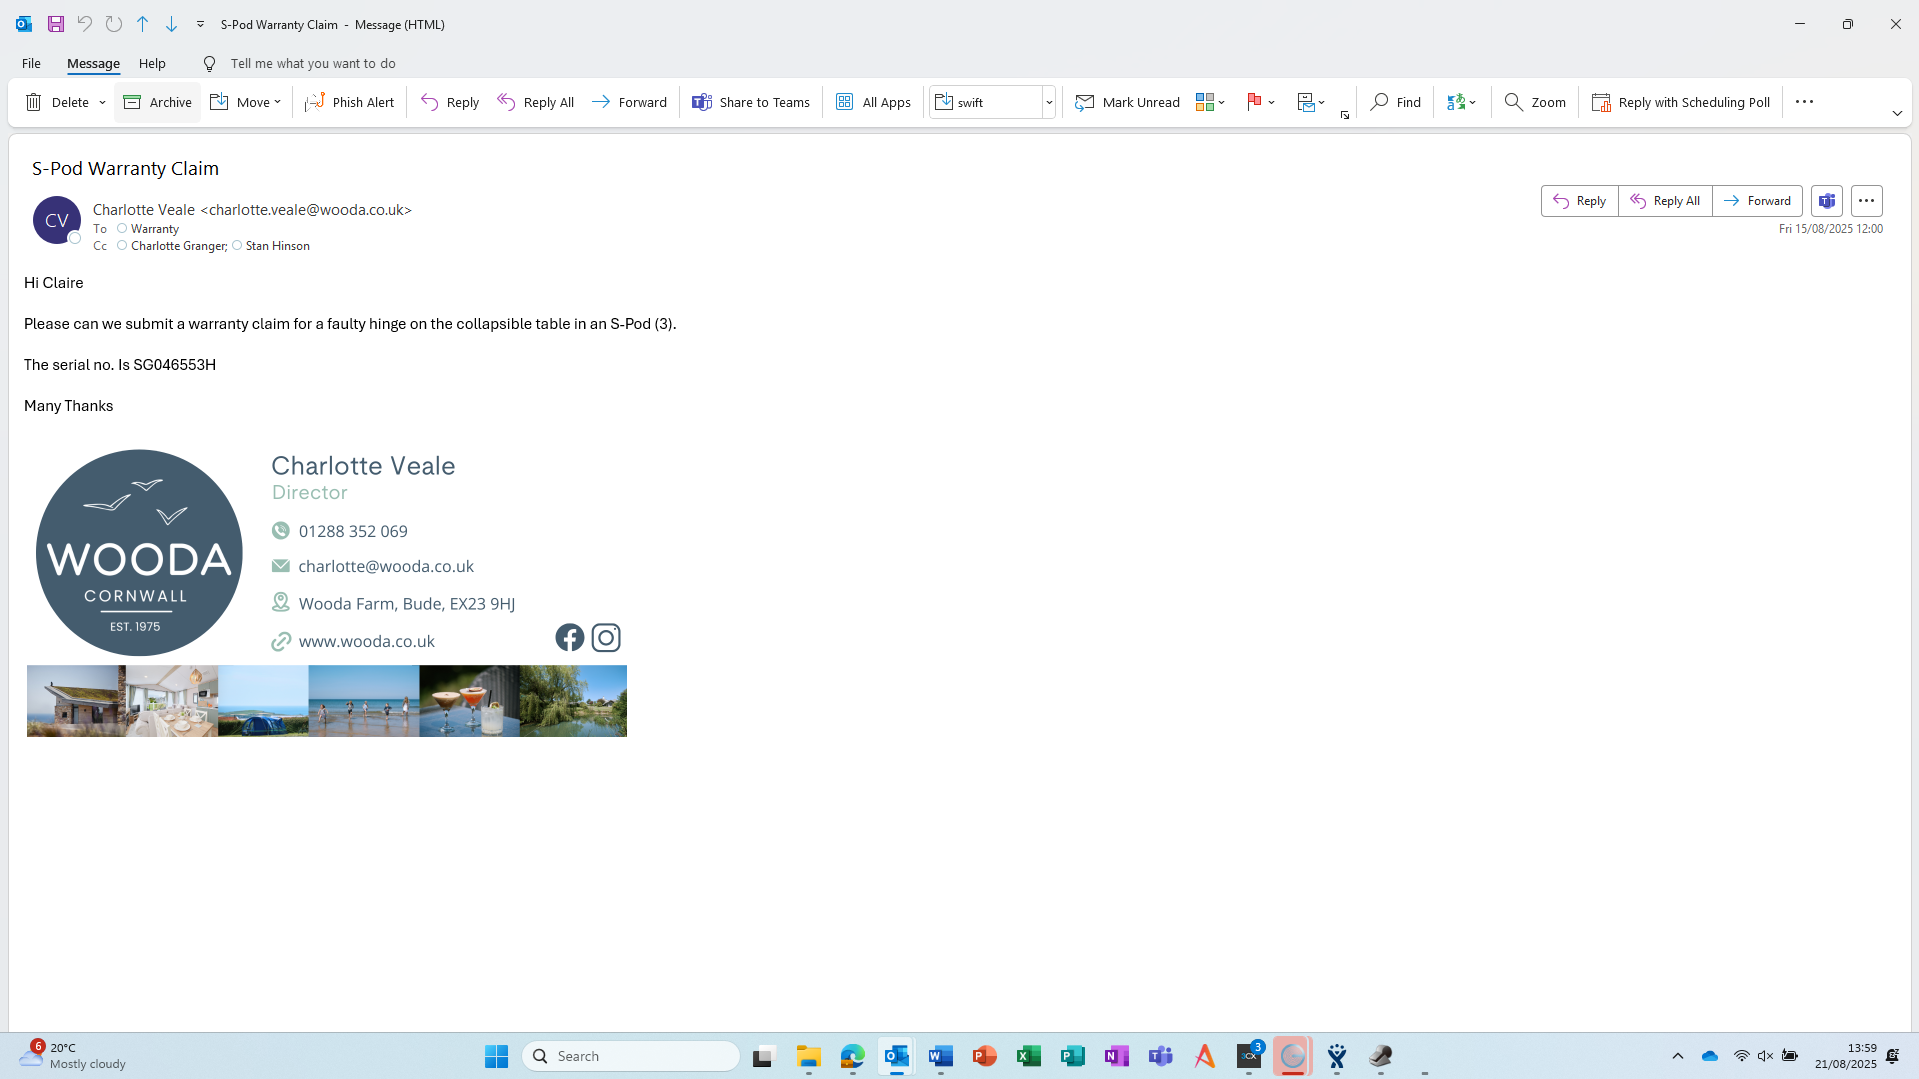Share this email to Teams

(751, 102)
